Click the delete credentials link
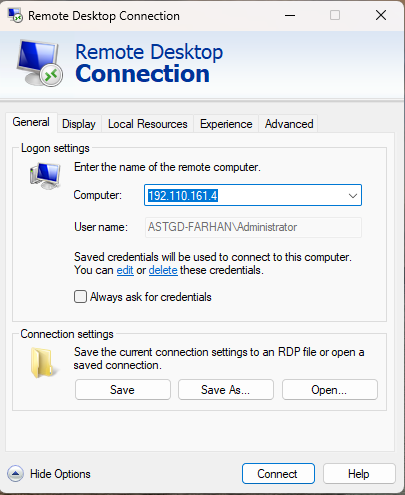The width and height of the screenshot is (405, 495). point(163,270)
